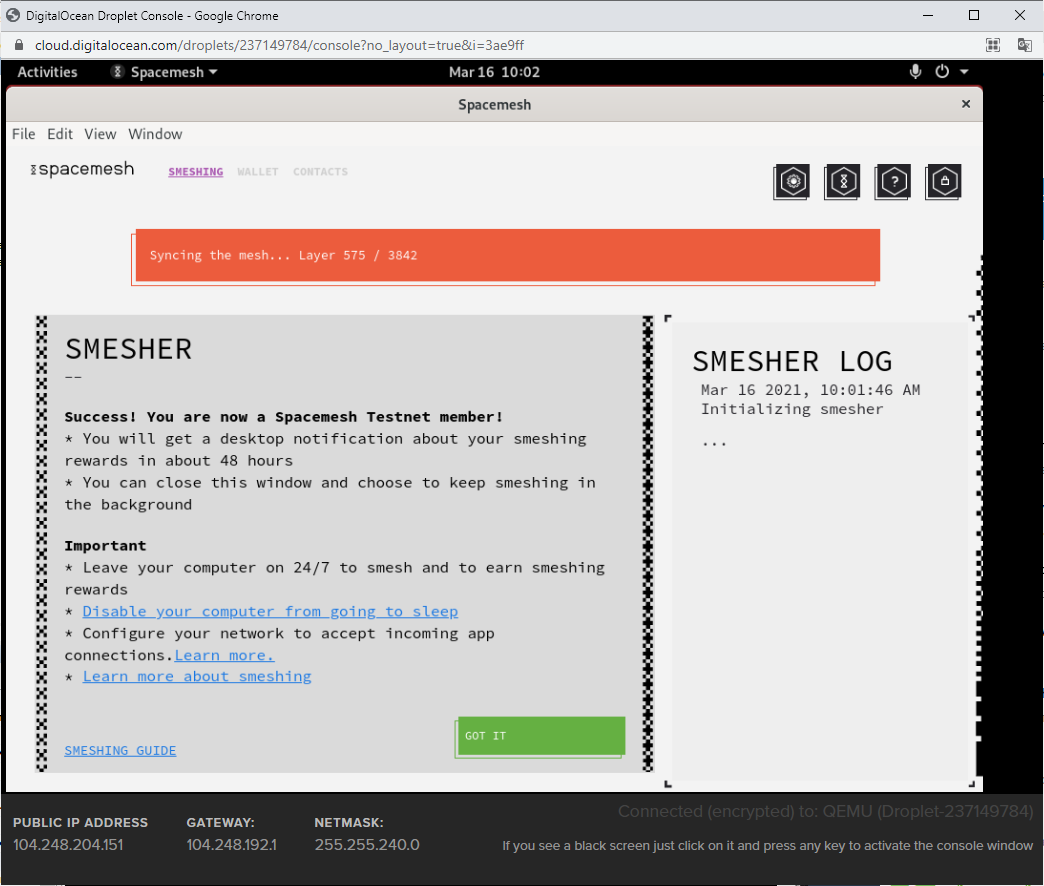
Task: Switch to the CONTACTS tab
Action: pos(320,172)
